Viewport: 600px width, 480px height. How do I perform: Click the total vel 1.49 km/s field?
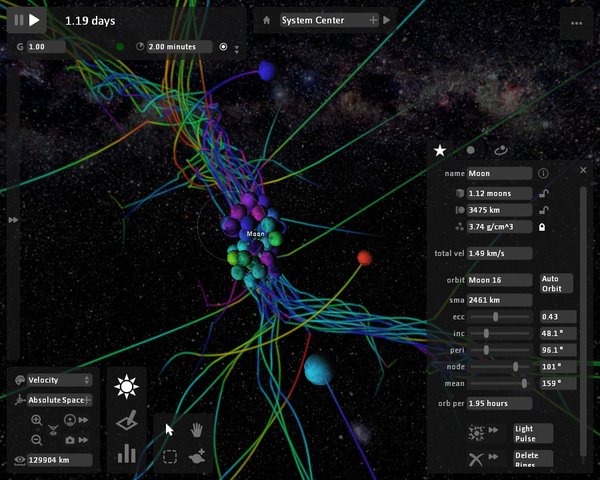pos(499,253)
